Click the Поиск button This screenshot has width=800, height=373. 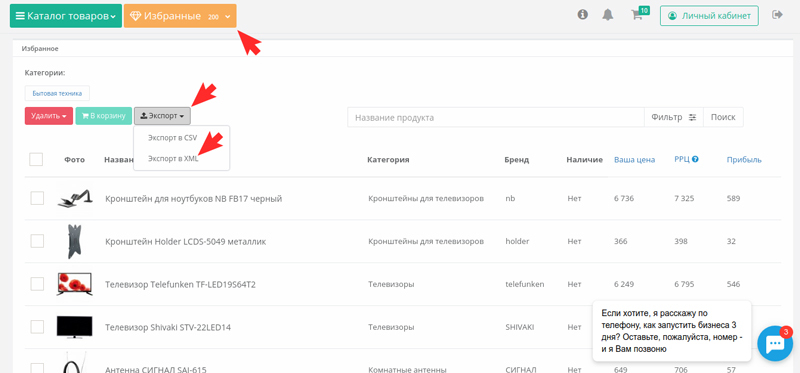[723, 117]
